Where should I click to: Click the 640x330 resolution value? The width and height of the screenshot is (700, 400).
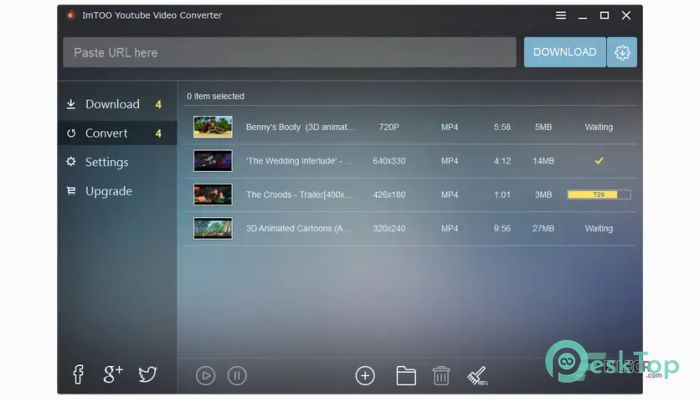(389, 161)
